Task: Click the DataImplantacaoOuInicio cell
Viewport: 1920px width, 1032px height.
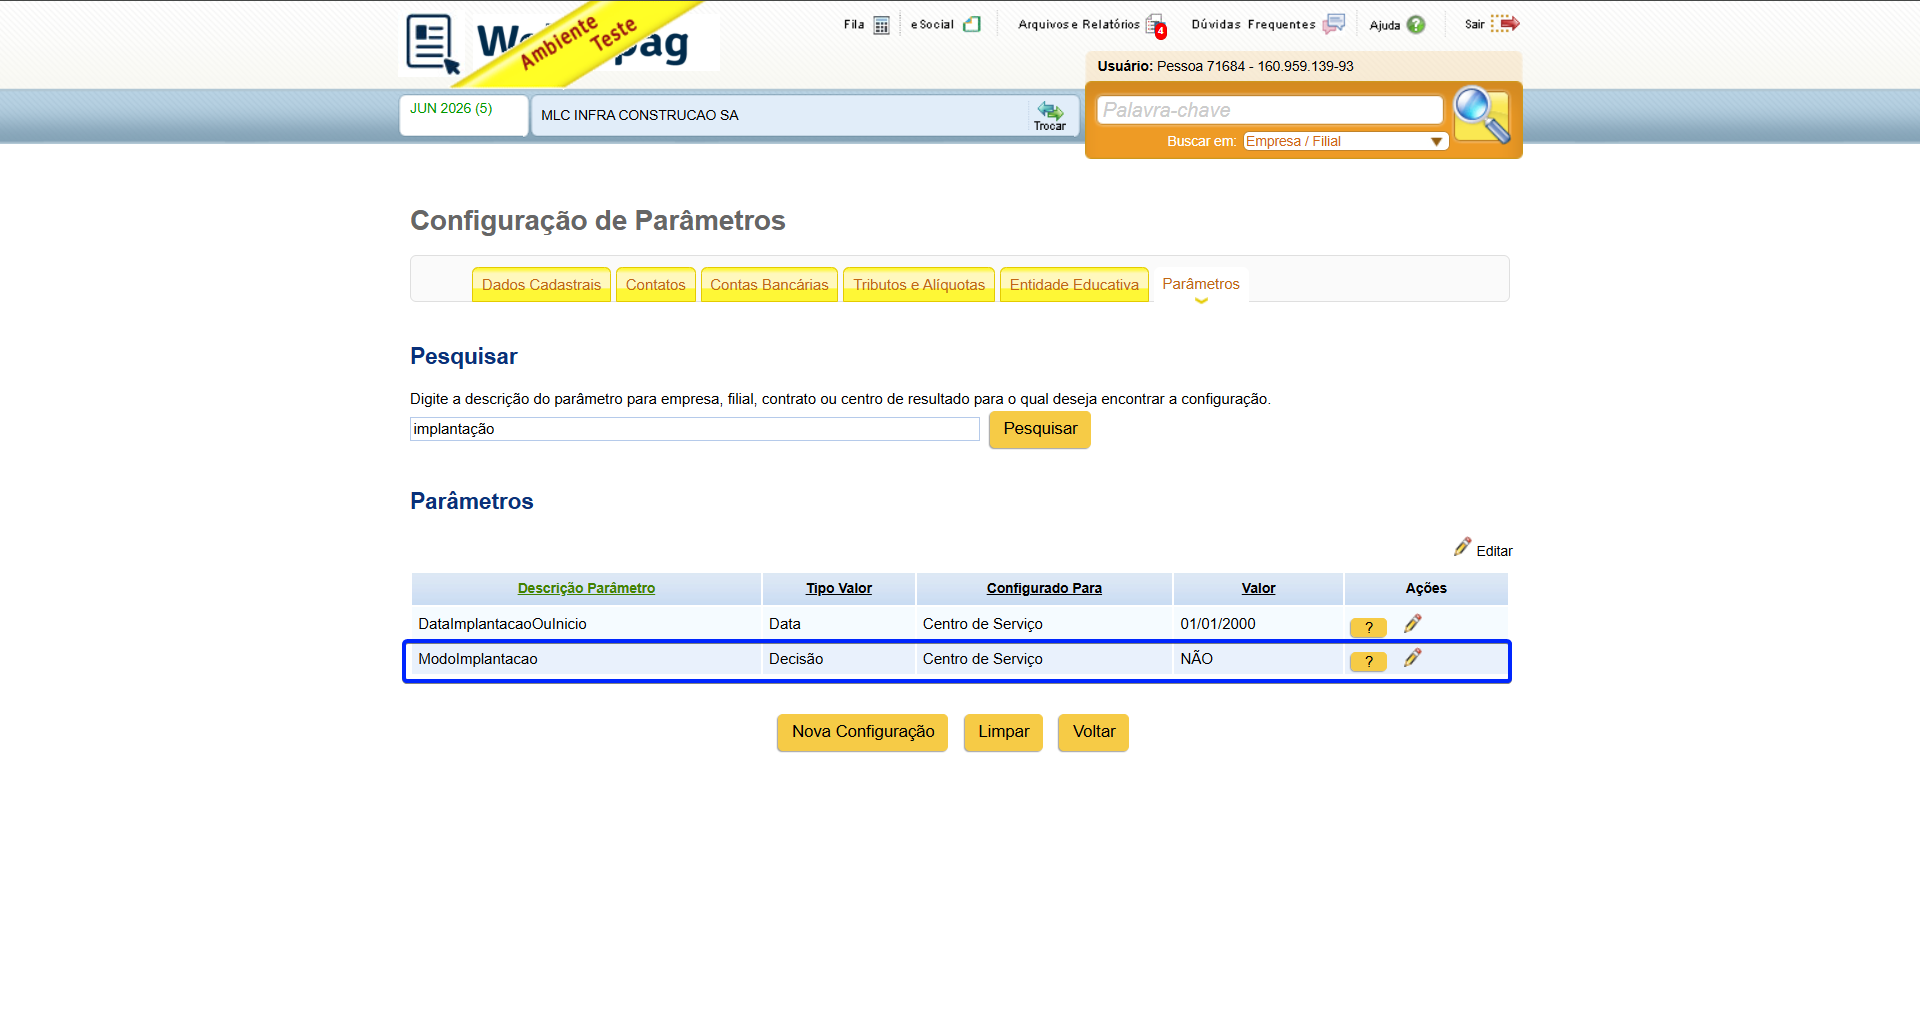Action: (586, 624)
